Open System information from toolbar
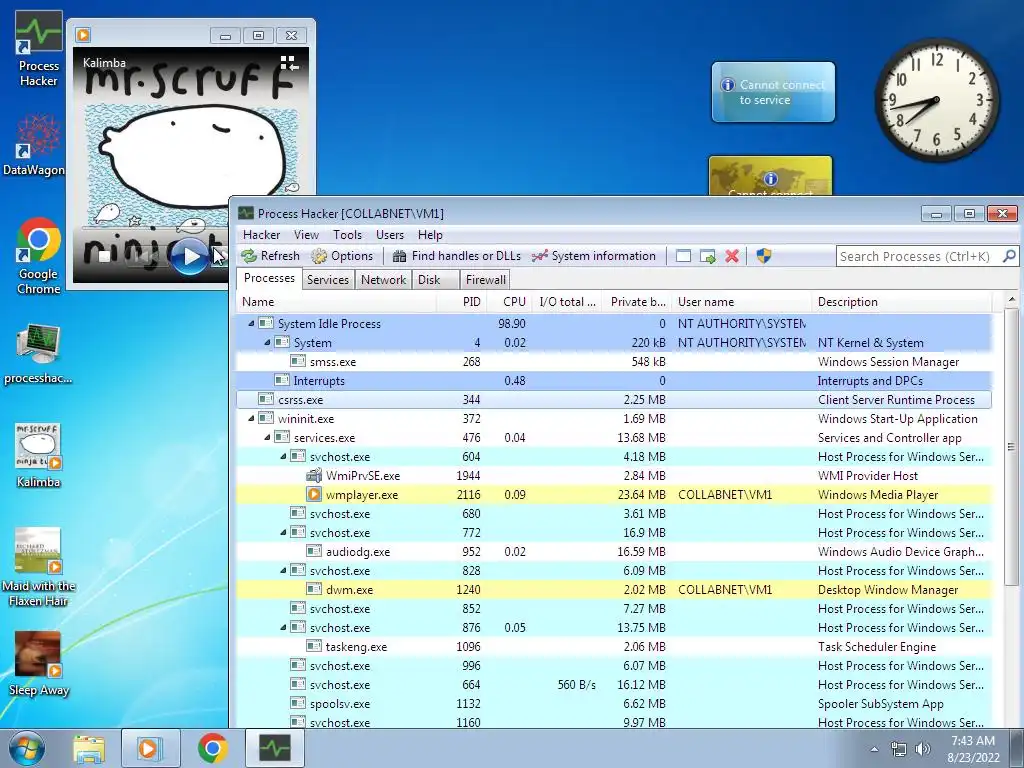This screenshot has width=1024, height=768. 594,256
